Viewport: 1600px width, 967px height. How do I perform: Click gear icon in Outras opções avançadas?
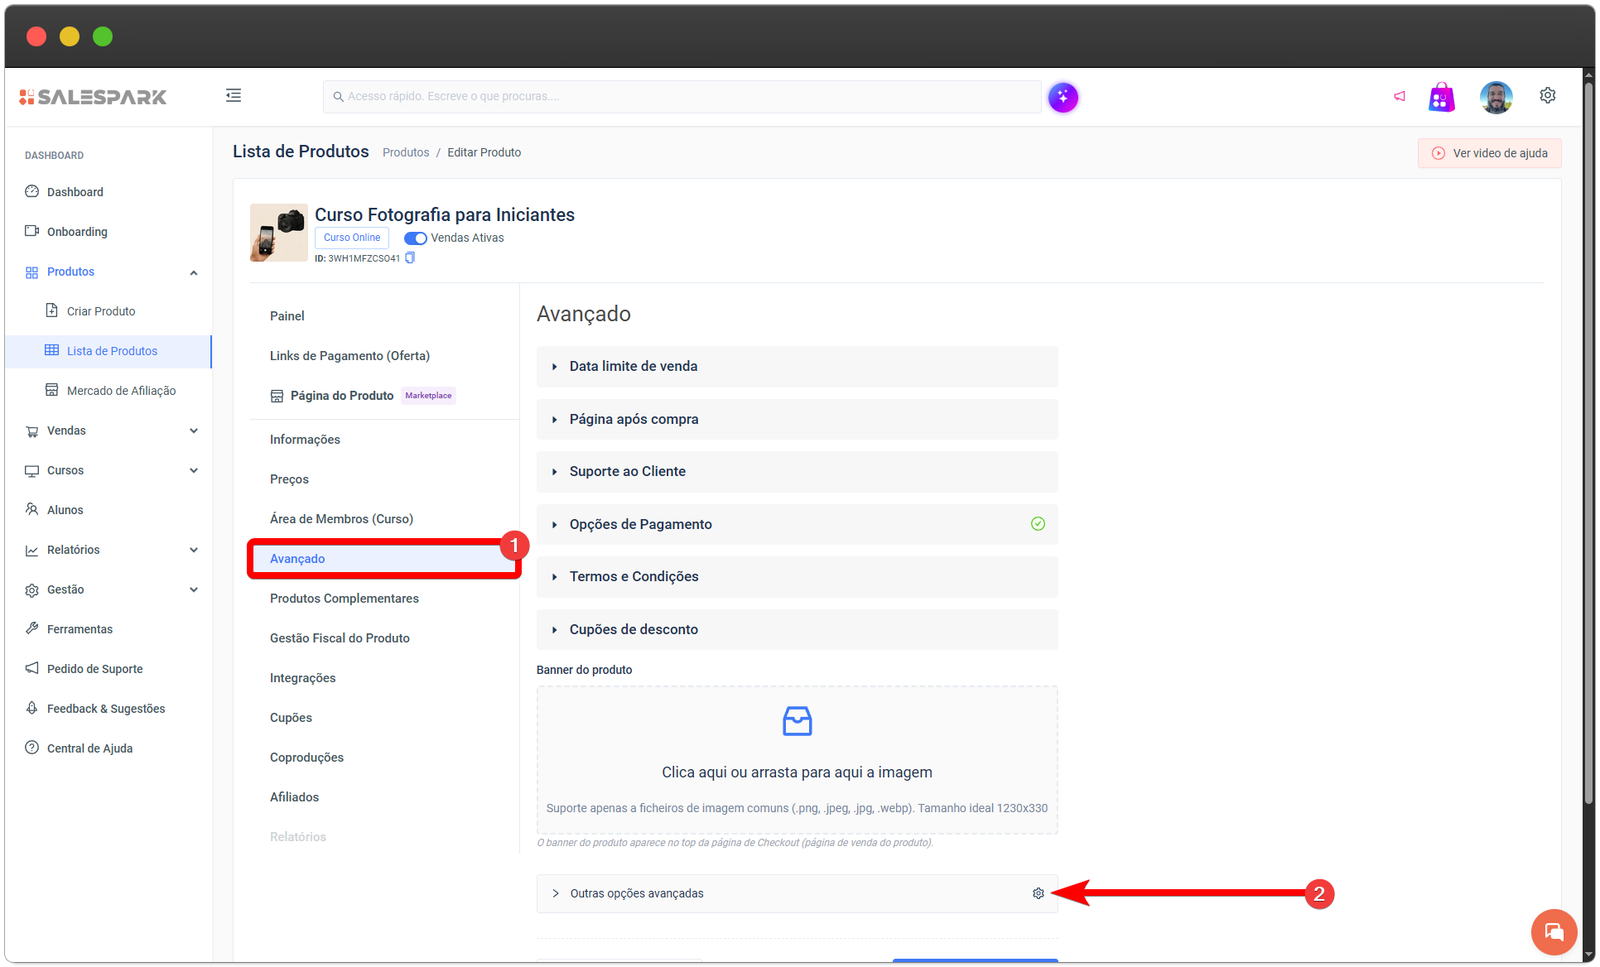click(1038, 893)
